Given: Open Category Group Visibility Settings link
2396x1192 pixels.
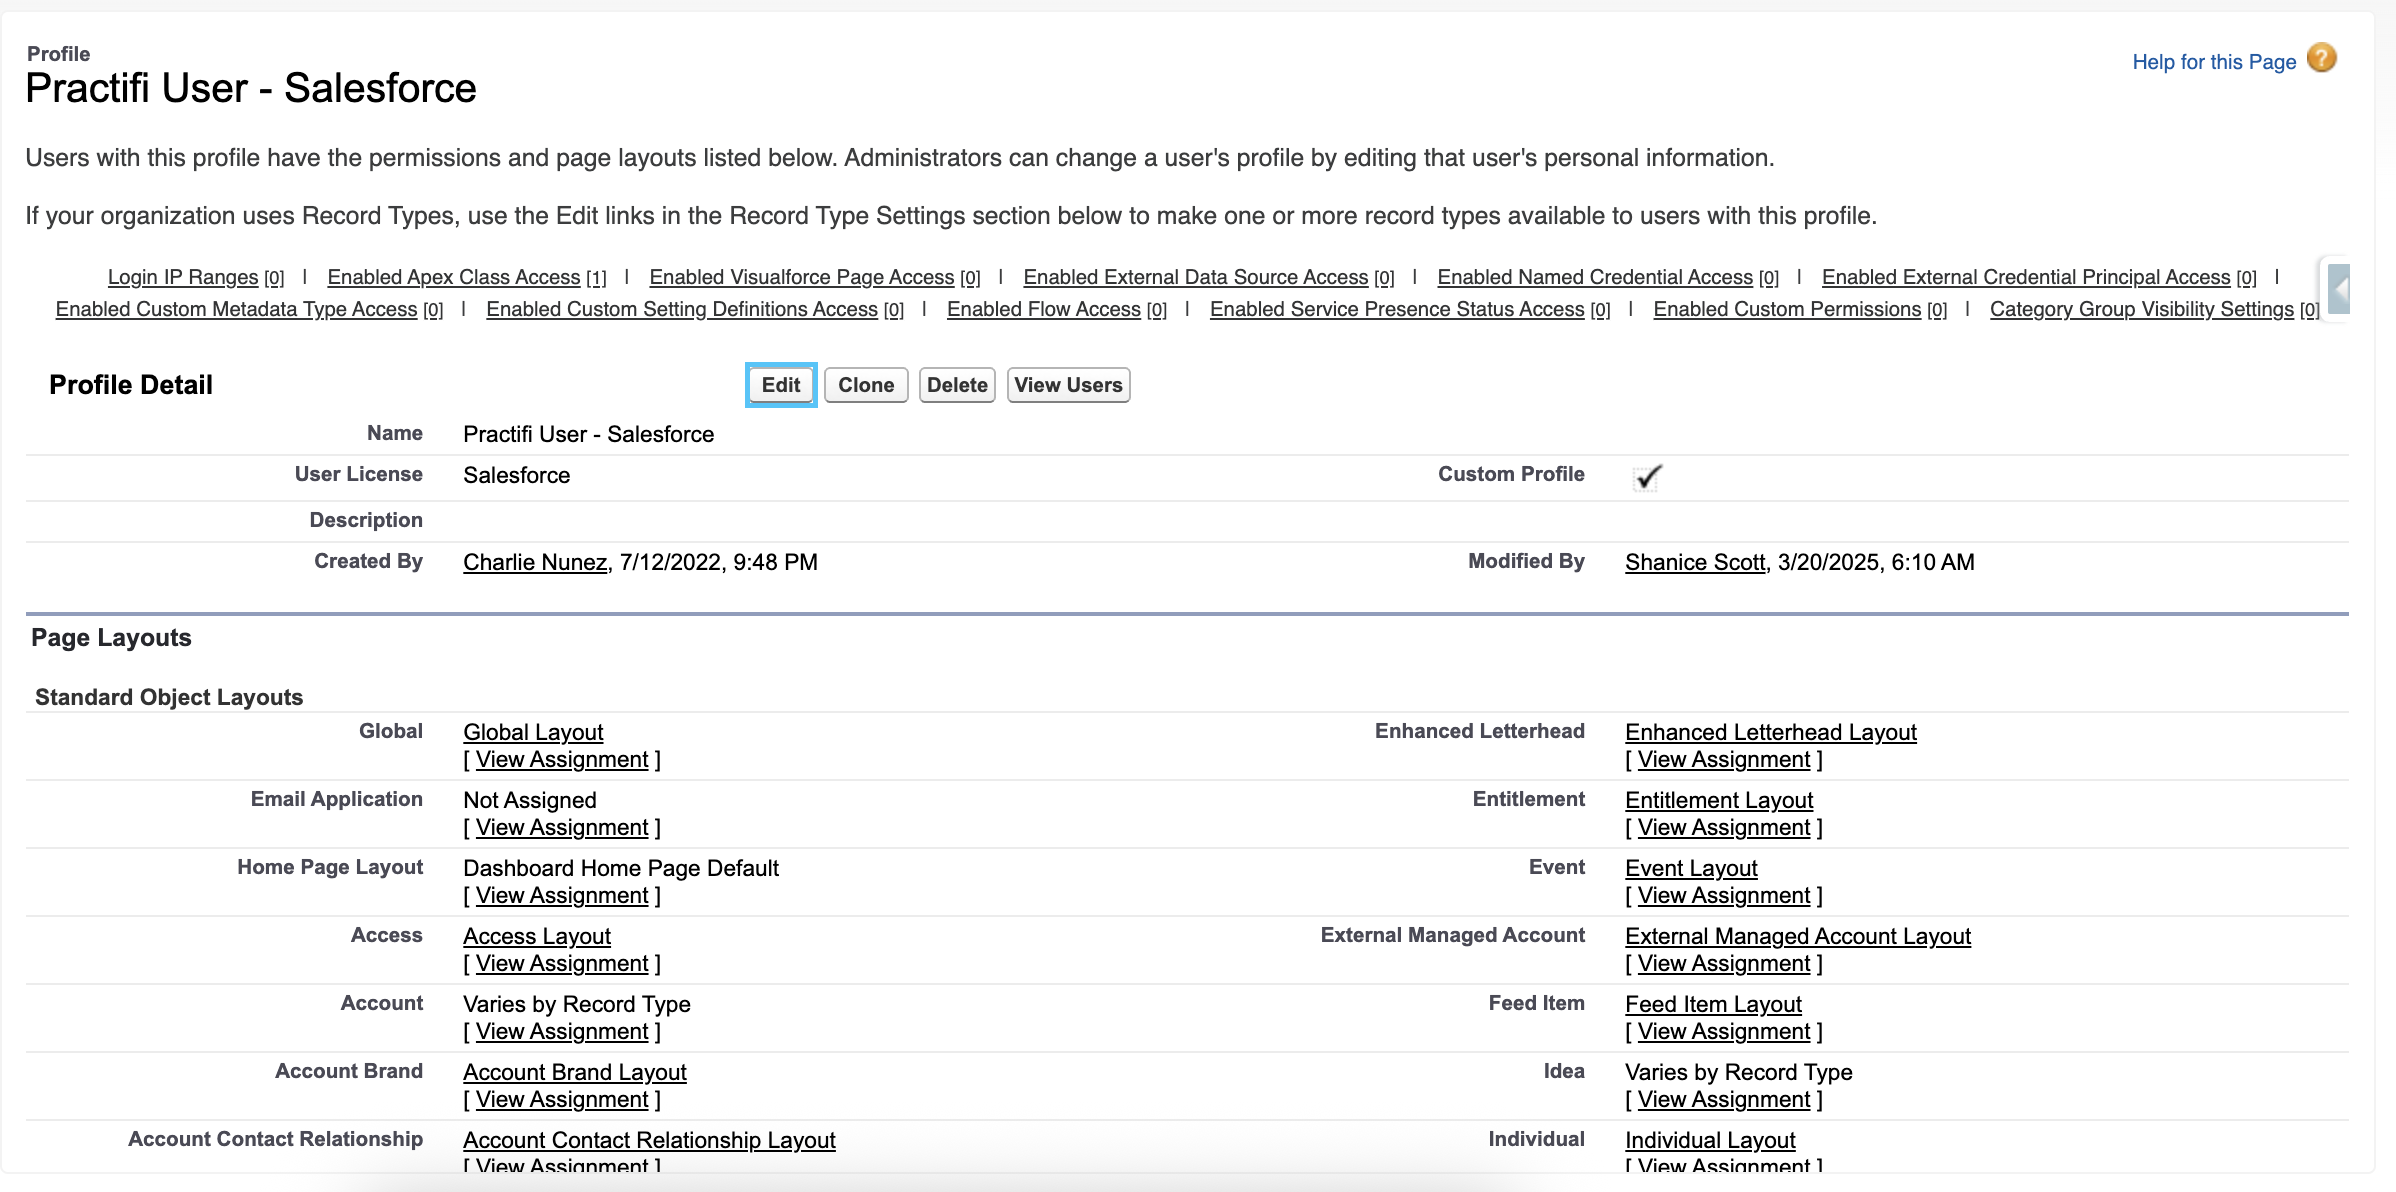Looking at the screenshot, I should (2142, 309).
